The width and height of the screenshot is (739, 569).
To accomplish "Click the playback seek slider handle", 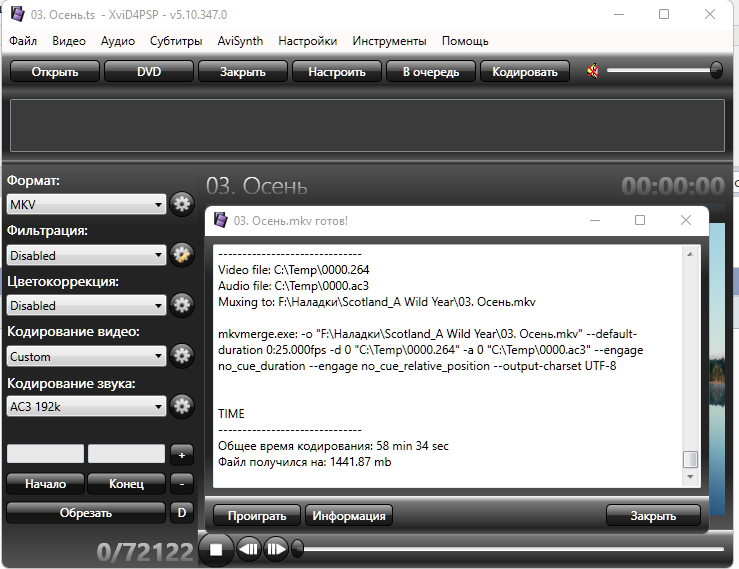I will tap(297, 549).
